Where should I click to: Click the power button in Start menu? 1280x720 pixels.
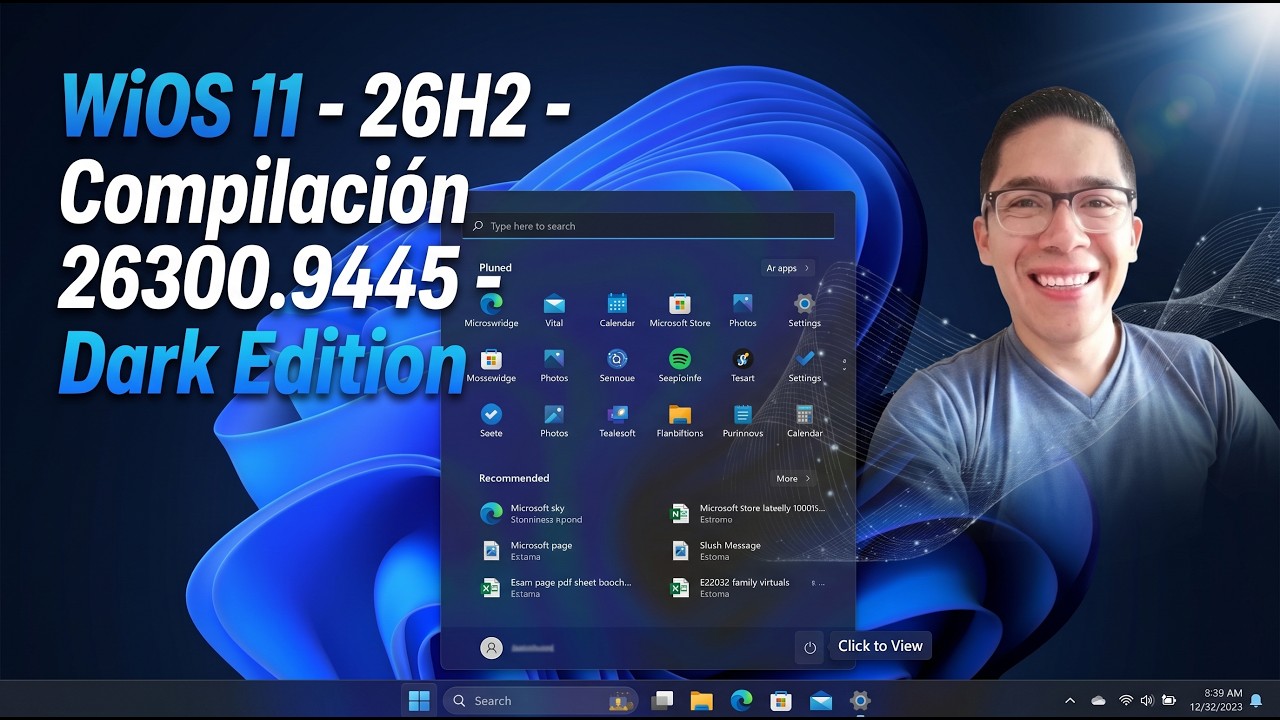pos(810,648)
